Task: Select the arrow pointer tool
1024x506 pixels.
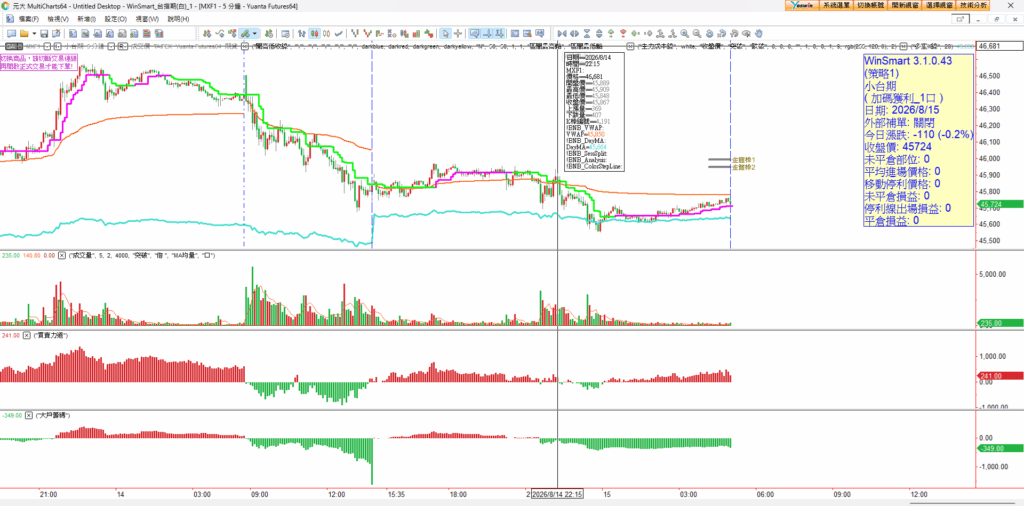Action: [x=445, y=33]
